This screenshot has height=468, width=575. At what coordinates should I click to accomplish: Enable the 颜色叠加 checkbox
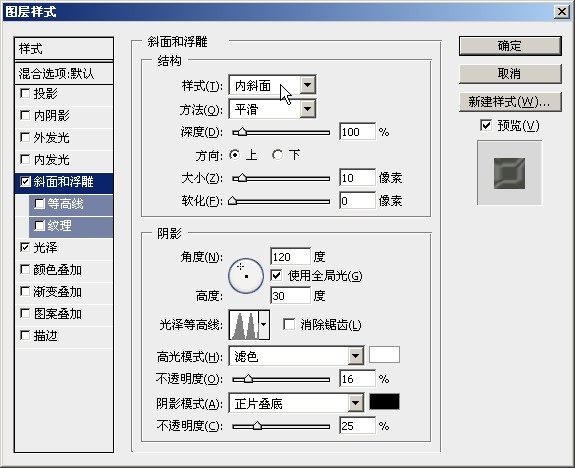click(25, 270)
